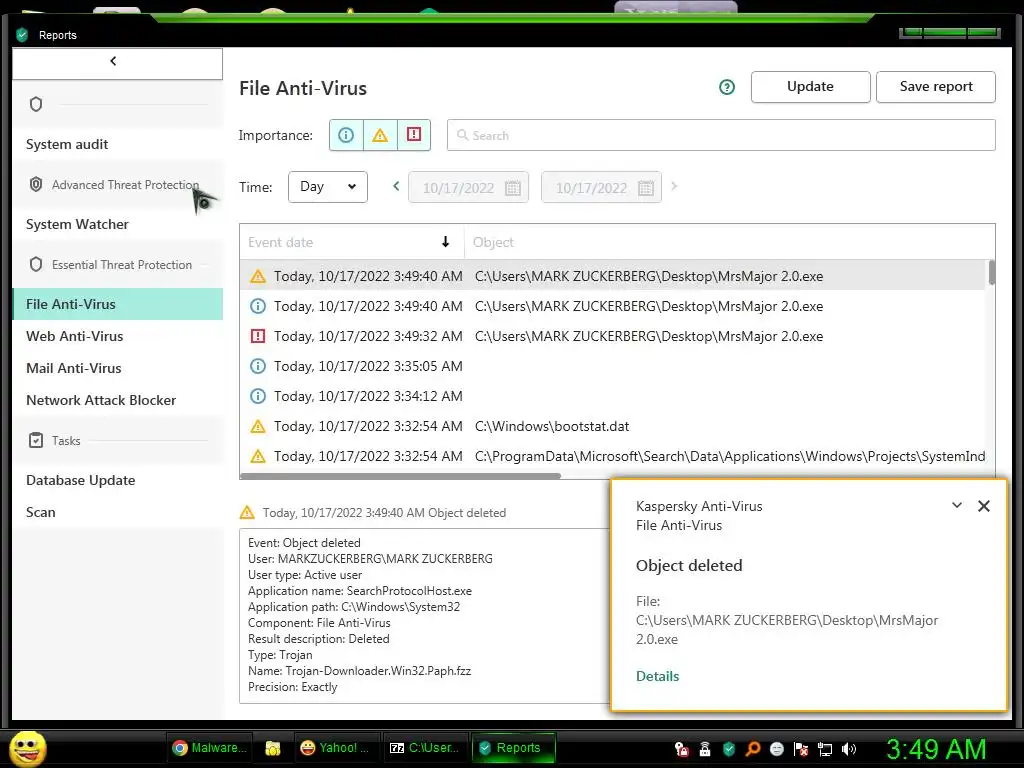Select System Watcher in sidebar
This screenshot has height=768, width=1024.
[77, 224]
